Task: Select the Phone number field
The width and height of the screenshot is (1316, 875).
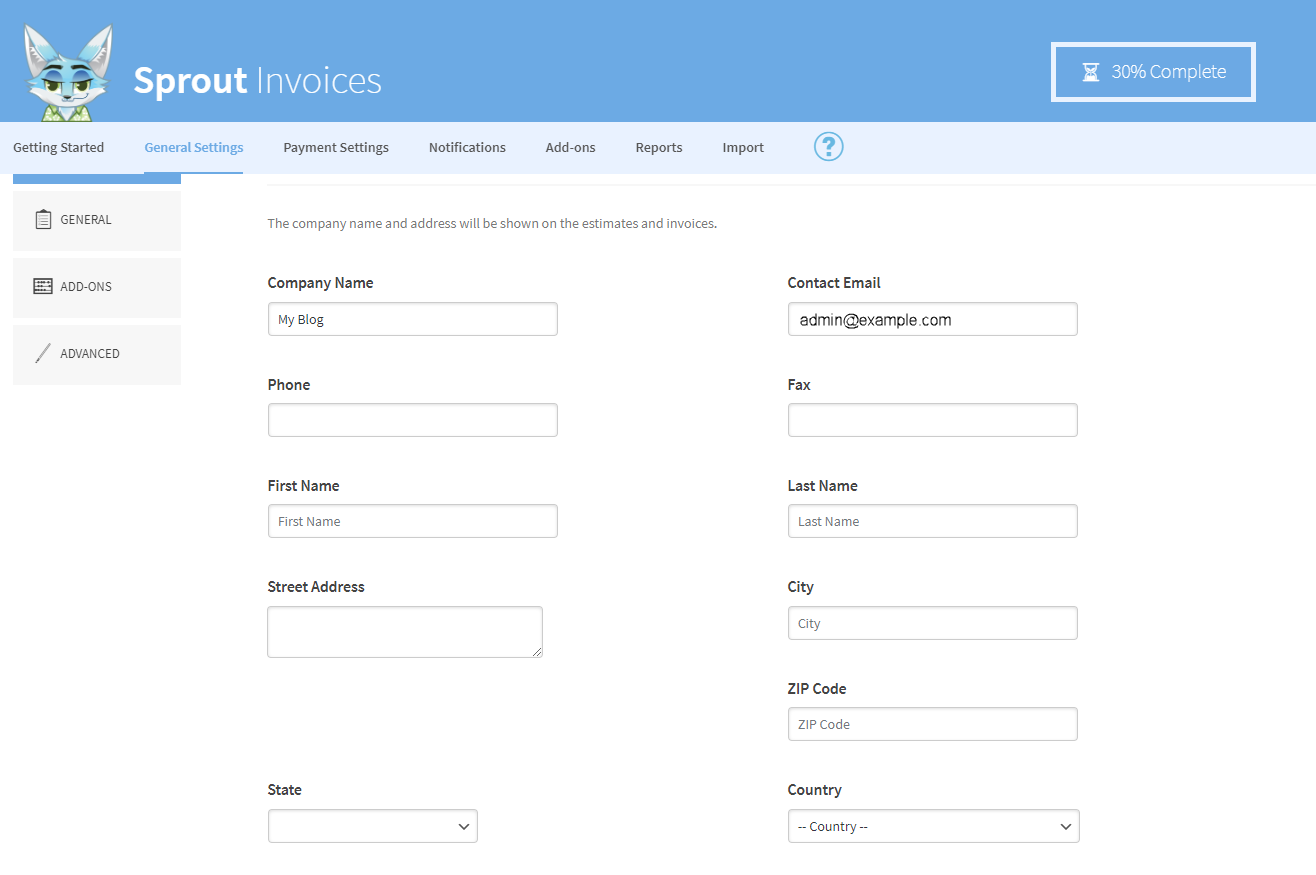Action: (412, 420)
